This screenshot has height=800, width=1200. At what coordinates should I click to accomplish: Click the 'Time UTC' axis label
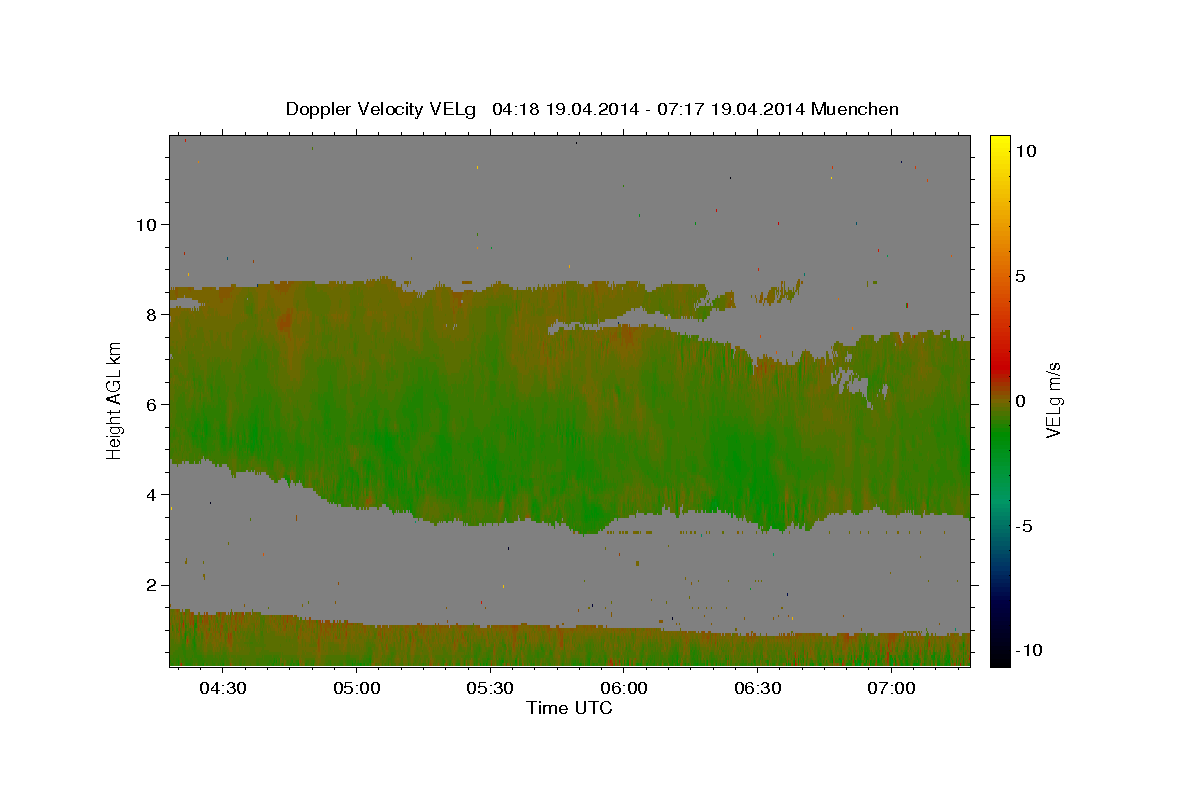tap(569, 708)
